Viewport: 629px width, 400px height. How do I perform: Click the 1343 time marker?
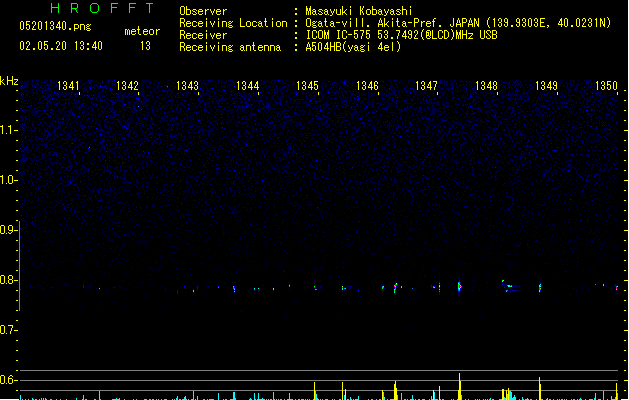pyautogui.click(x=187, y=86)
